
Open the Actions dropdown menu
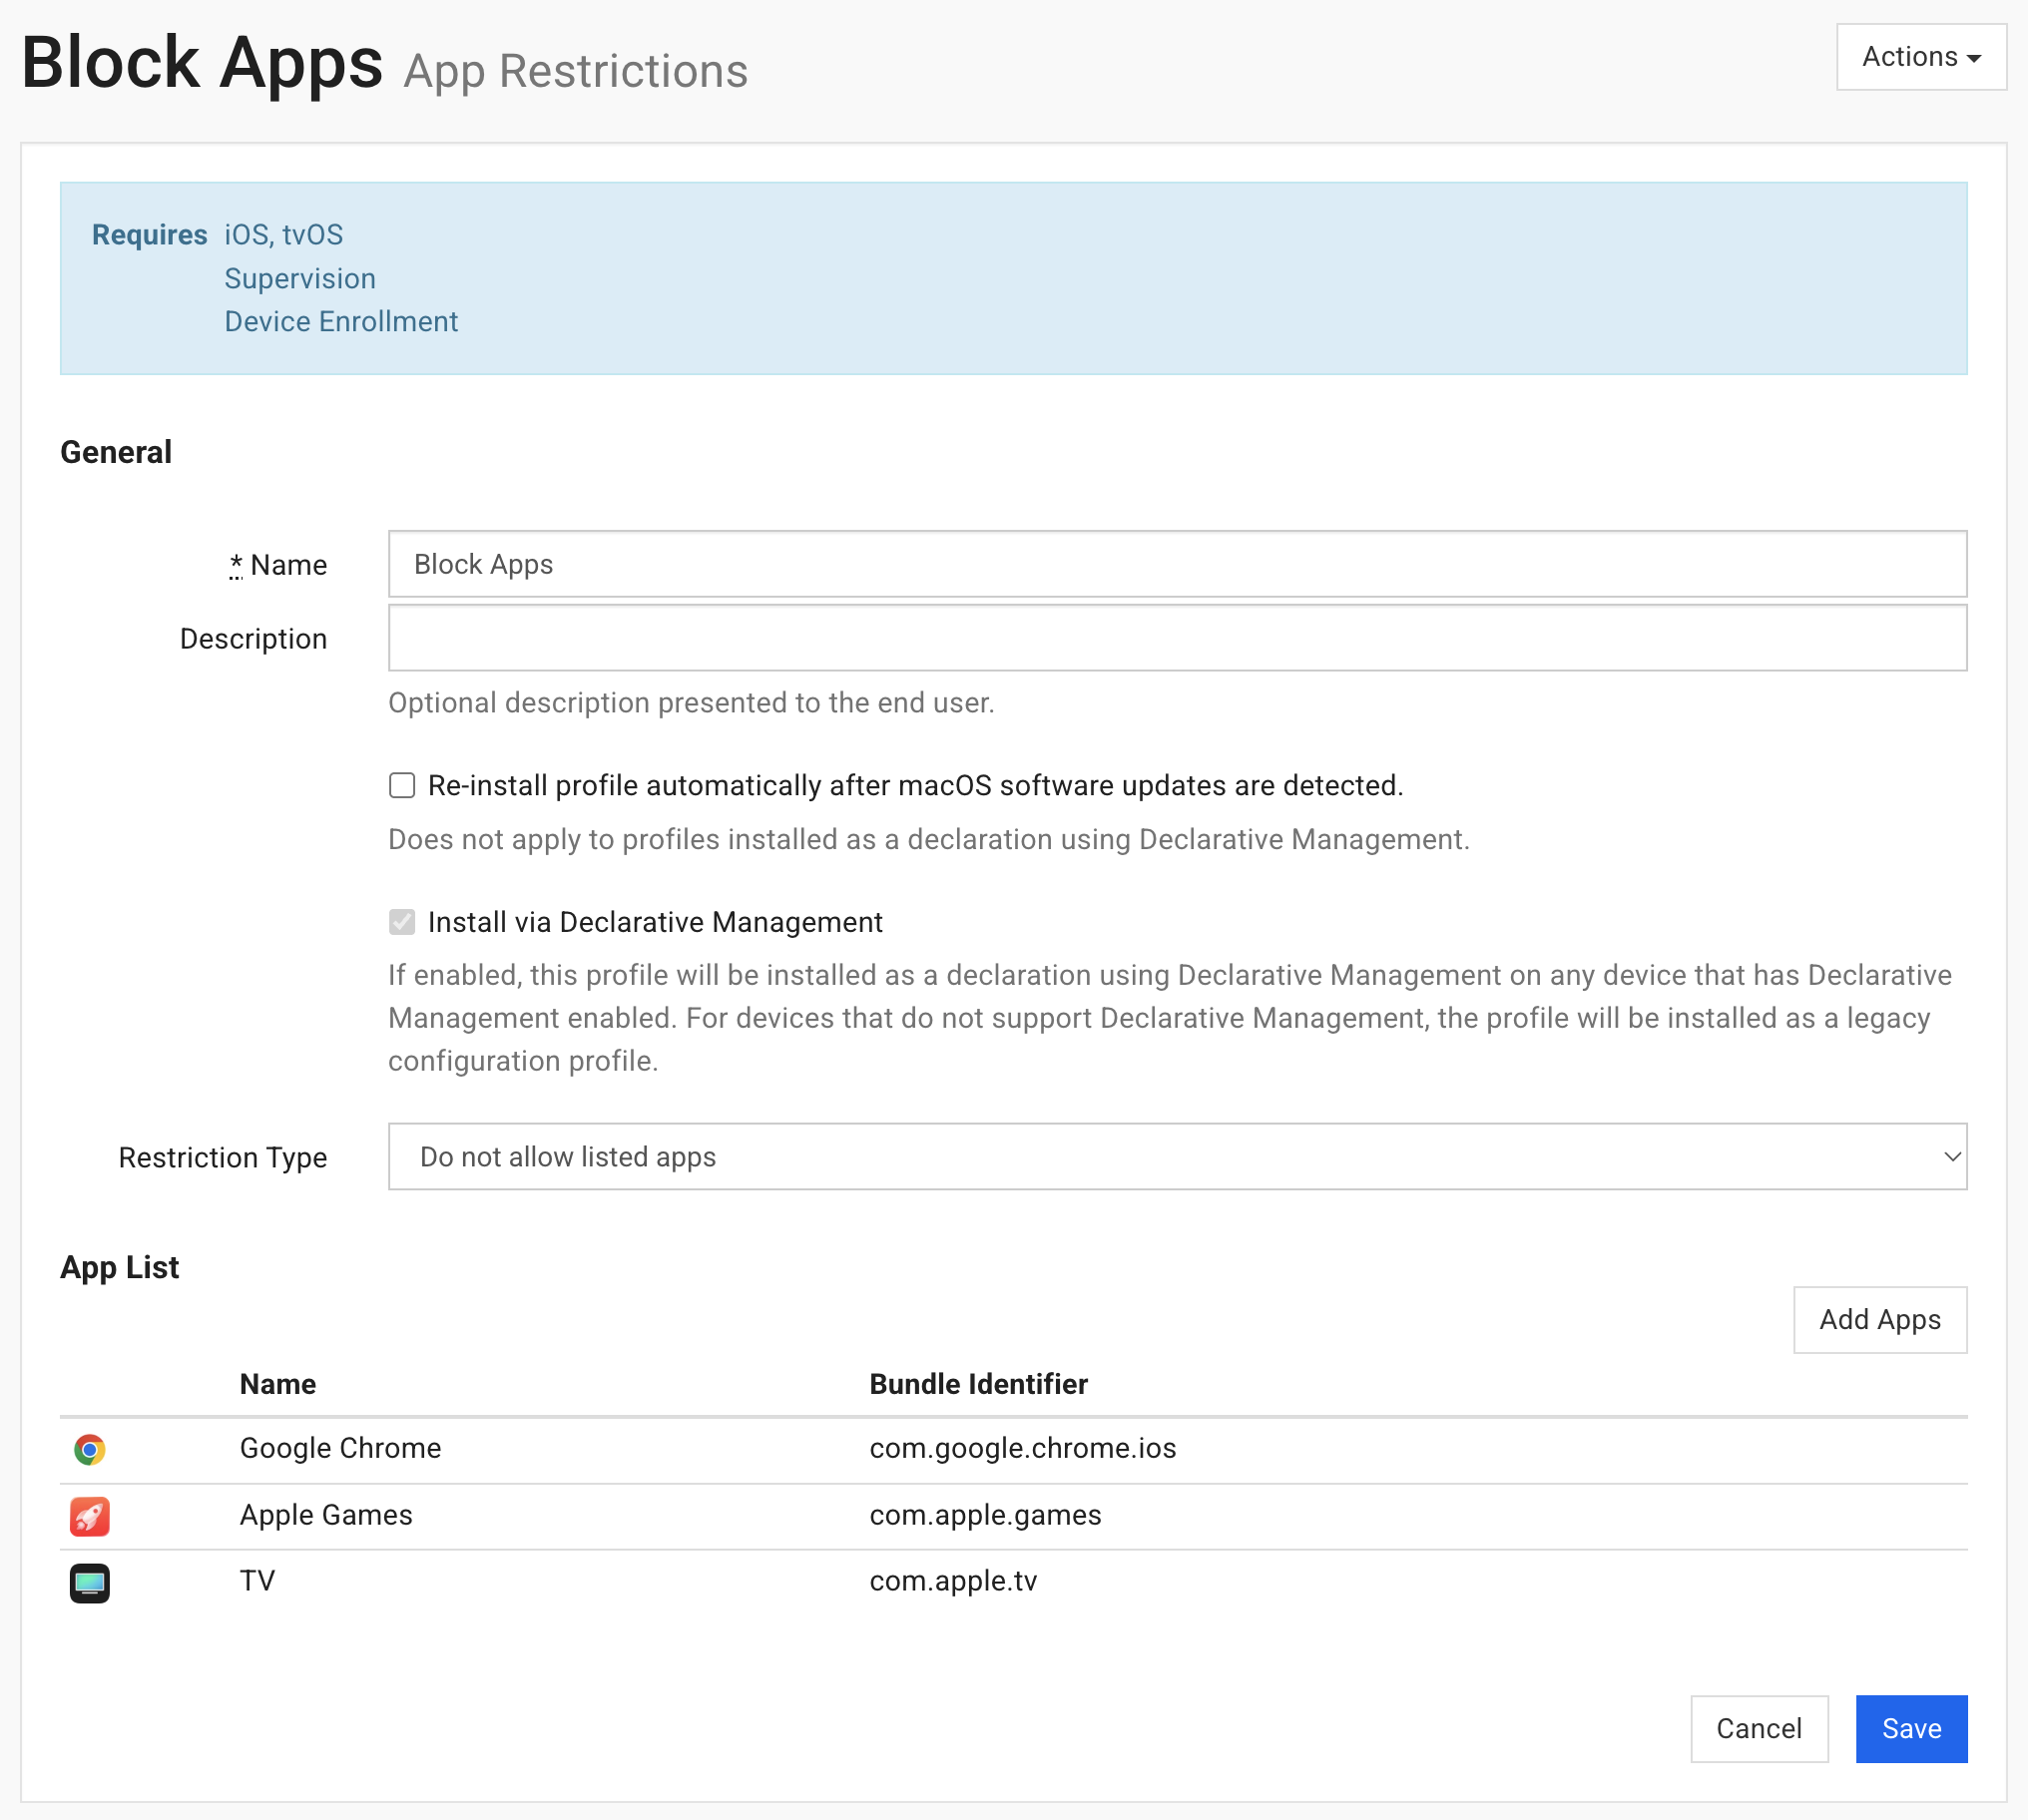tap(1921, 57)
